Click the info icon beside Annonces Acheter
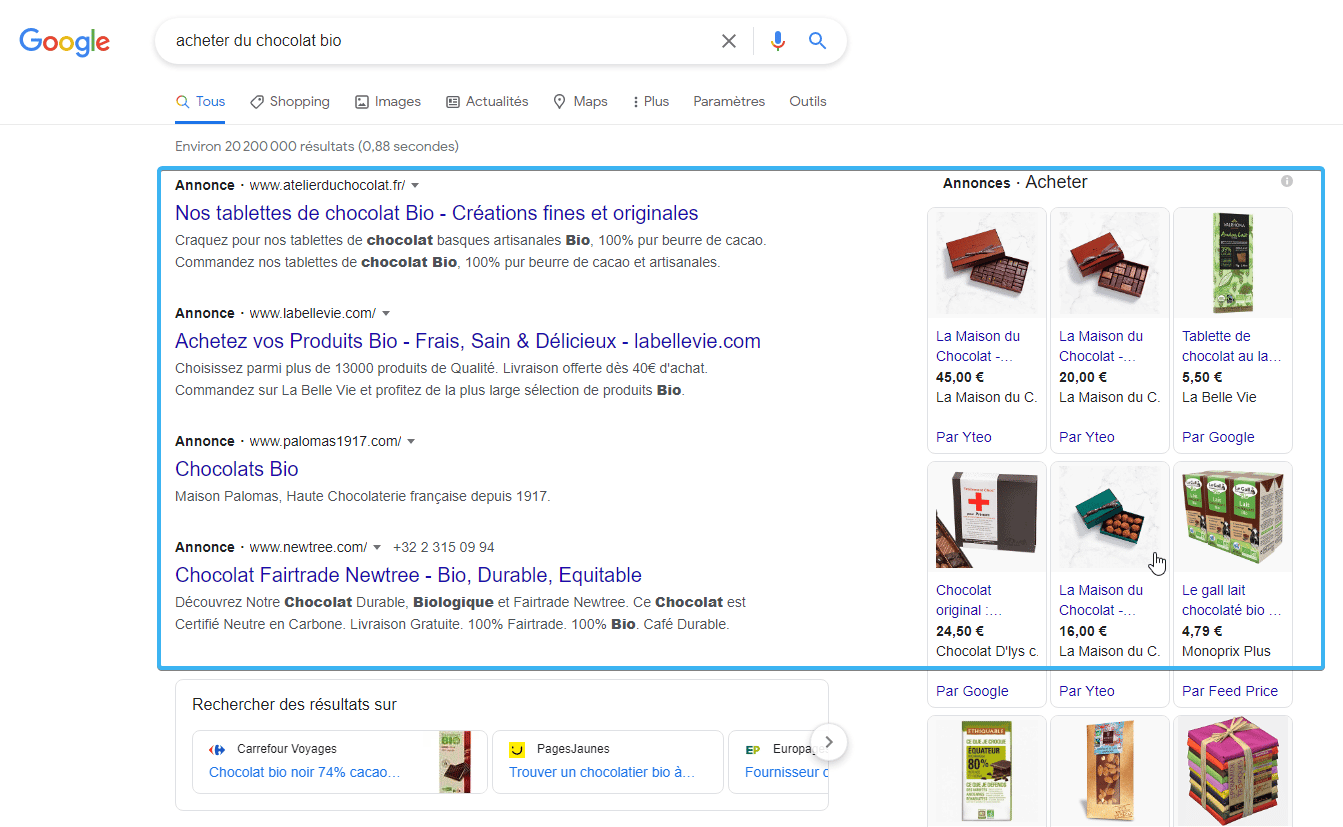Image resolution: width=1343 pixels, height=827 pixels. tap(1287, 181)
